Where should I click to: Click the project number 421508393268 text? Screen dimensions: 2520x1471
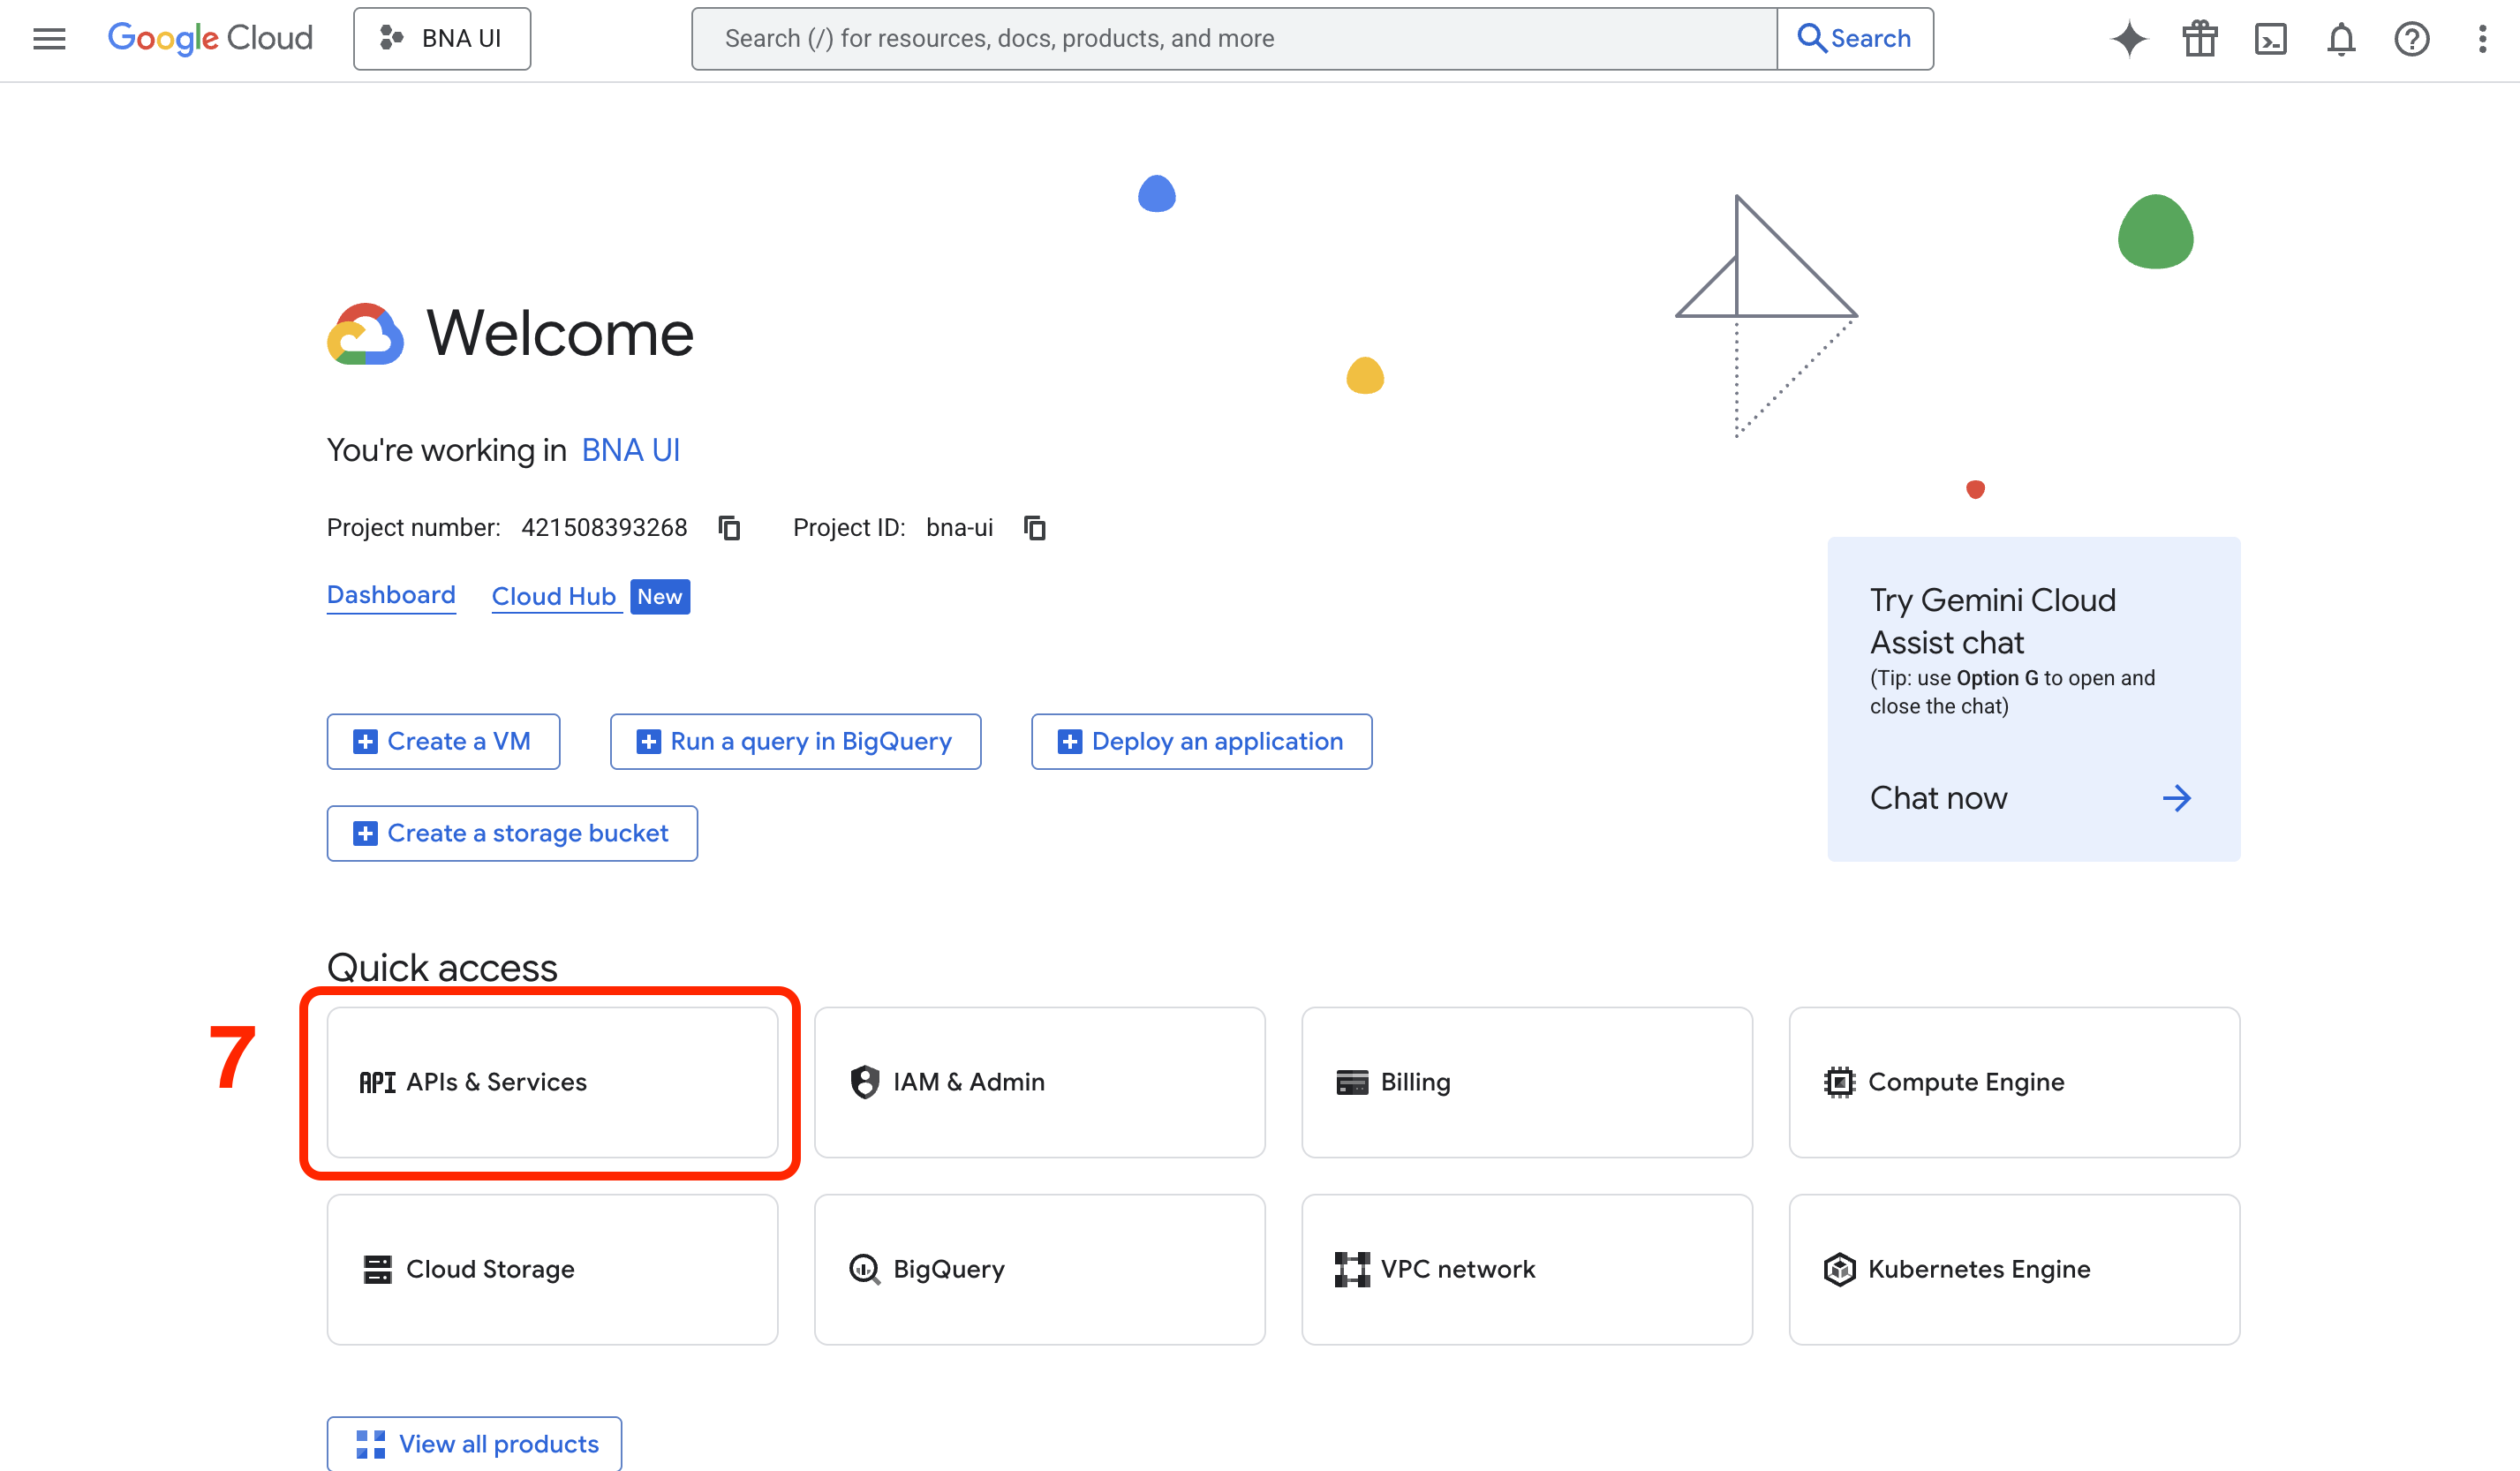[x=604, y=527]
